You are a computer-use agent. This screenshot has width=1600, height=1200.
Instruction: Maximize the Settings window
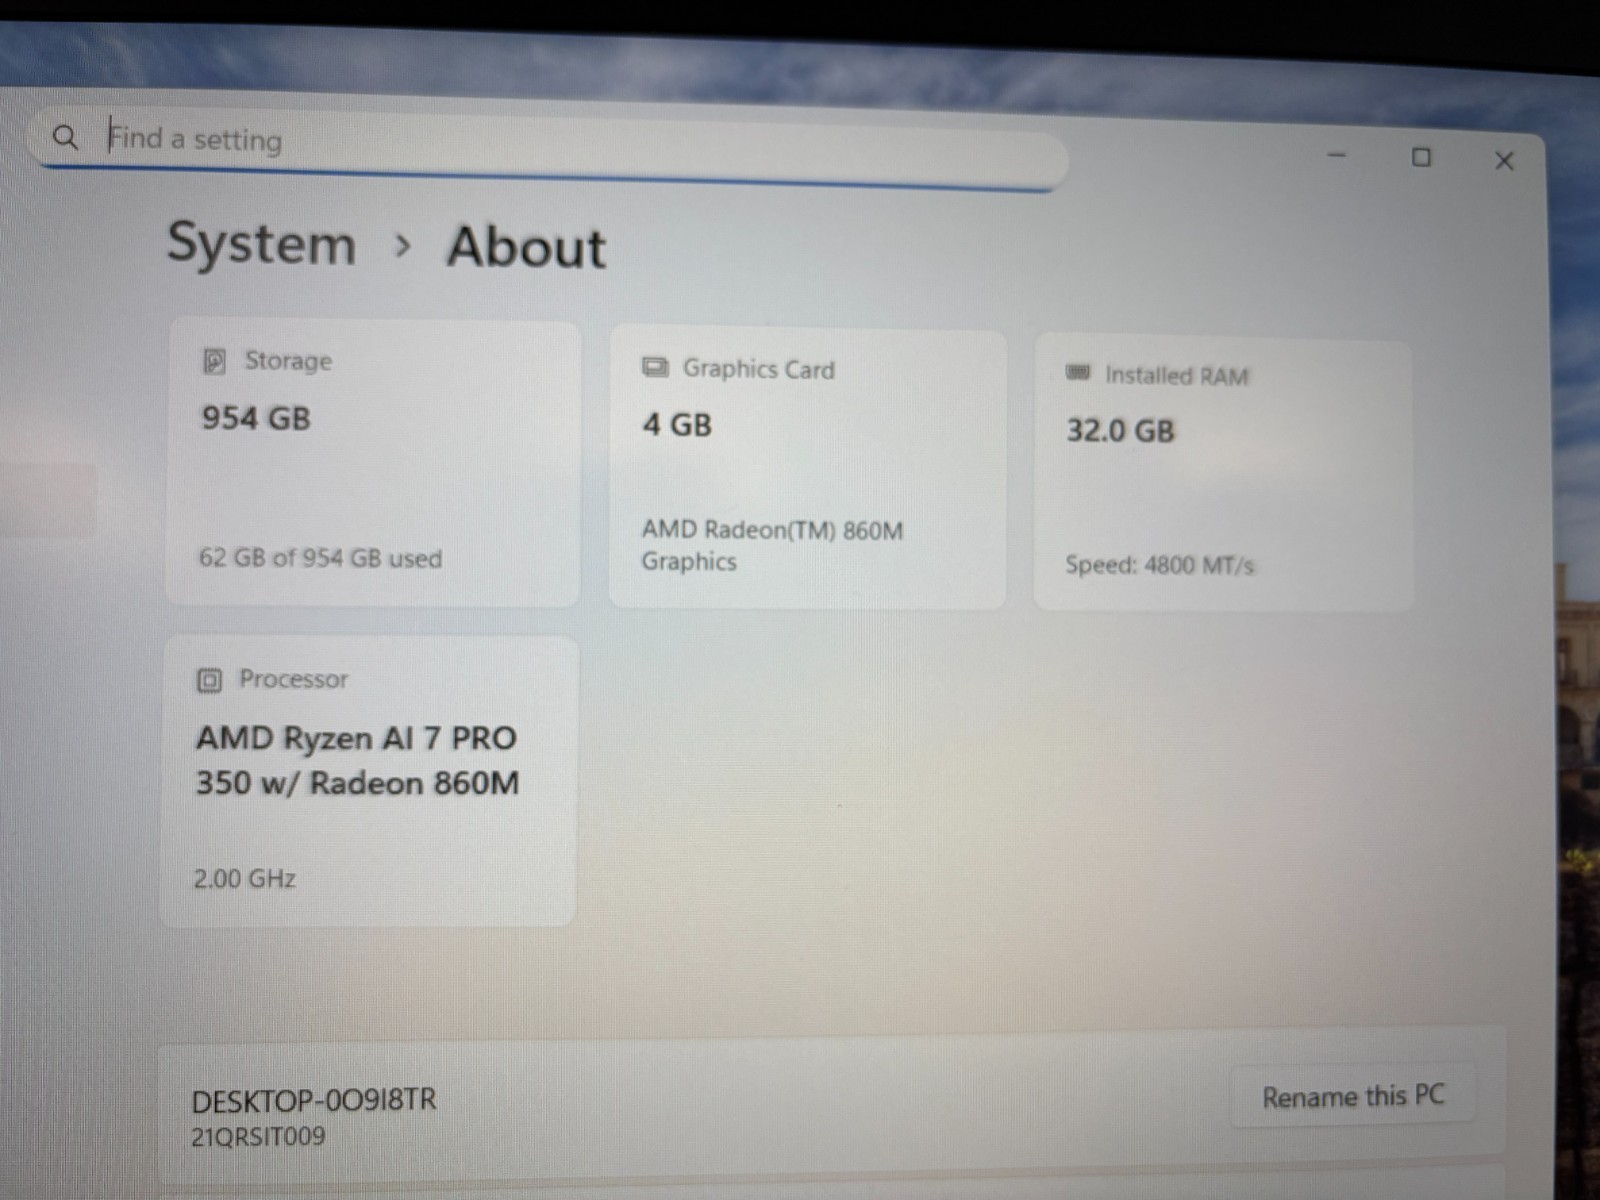(1421, 157)
